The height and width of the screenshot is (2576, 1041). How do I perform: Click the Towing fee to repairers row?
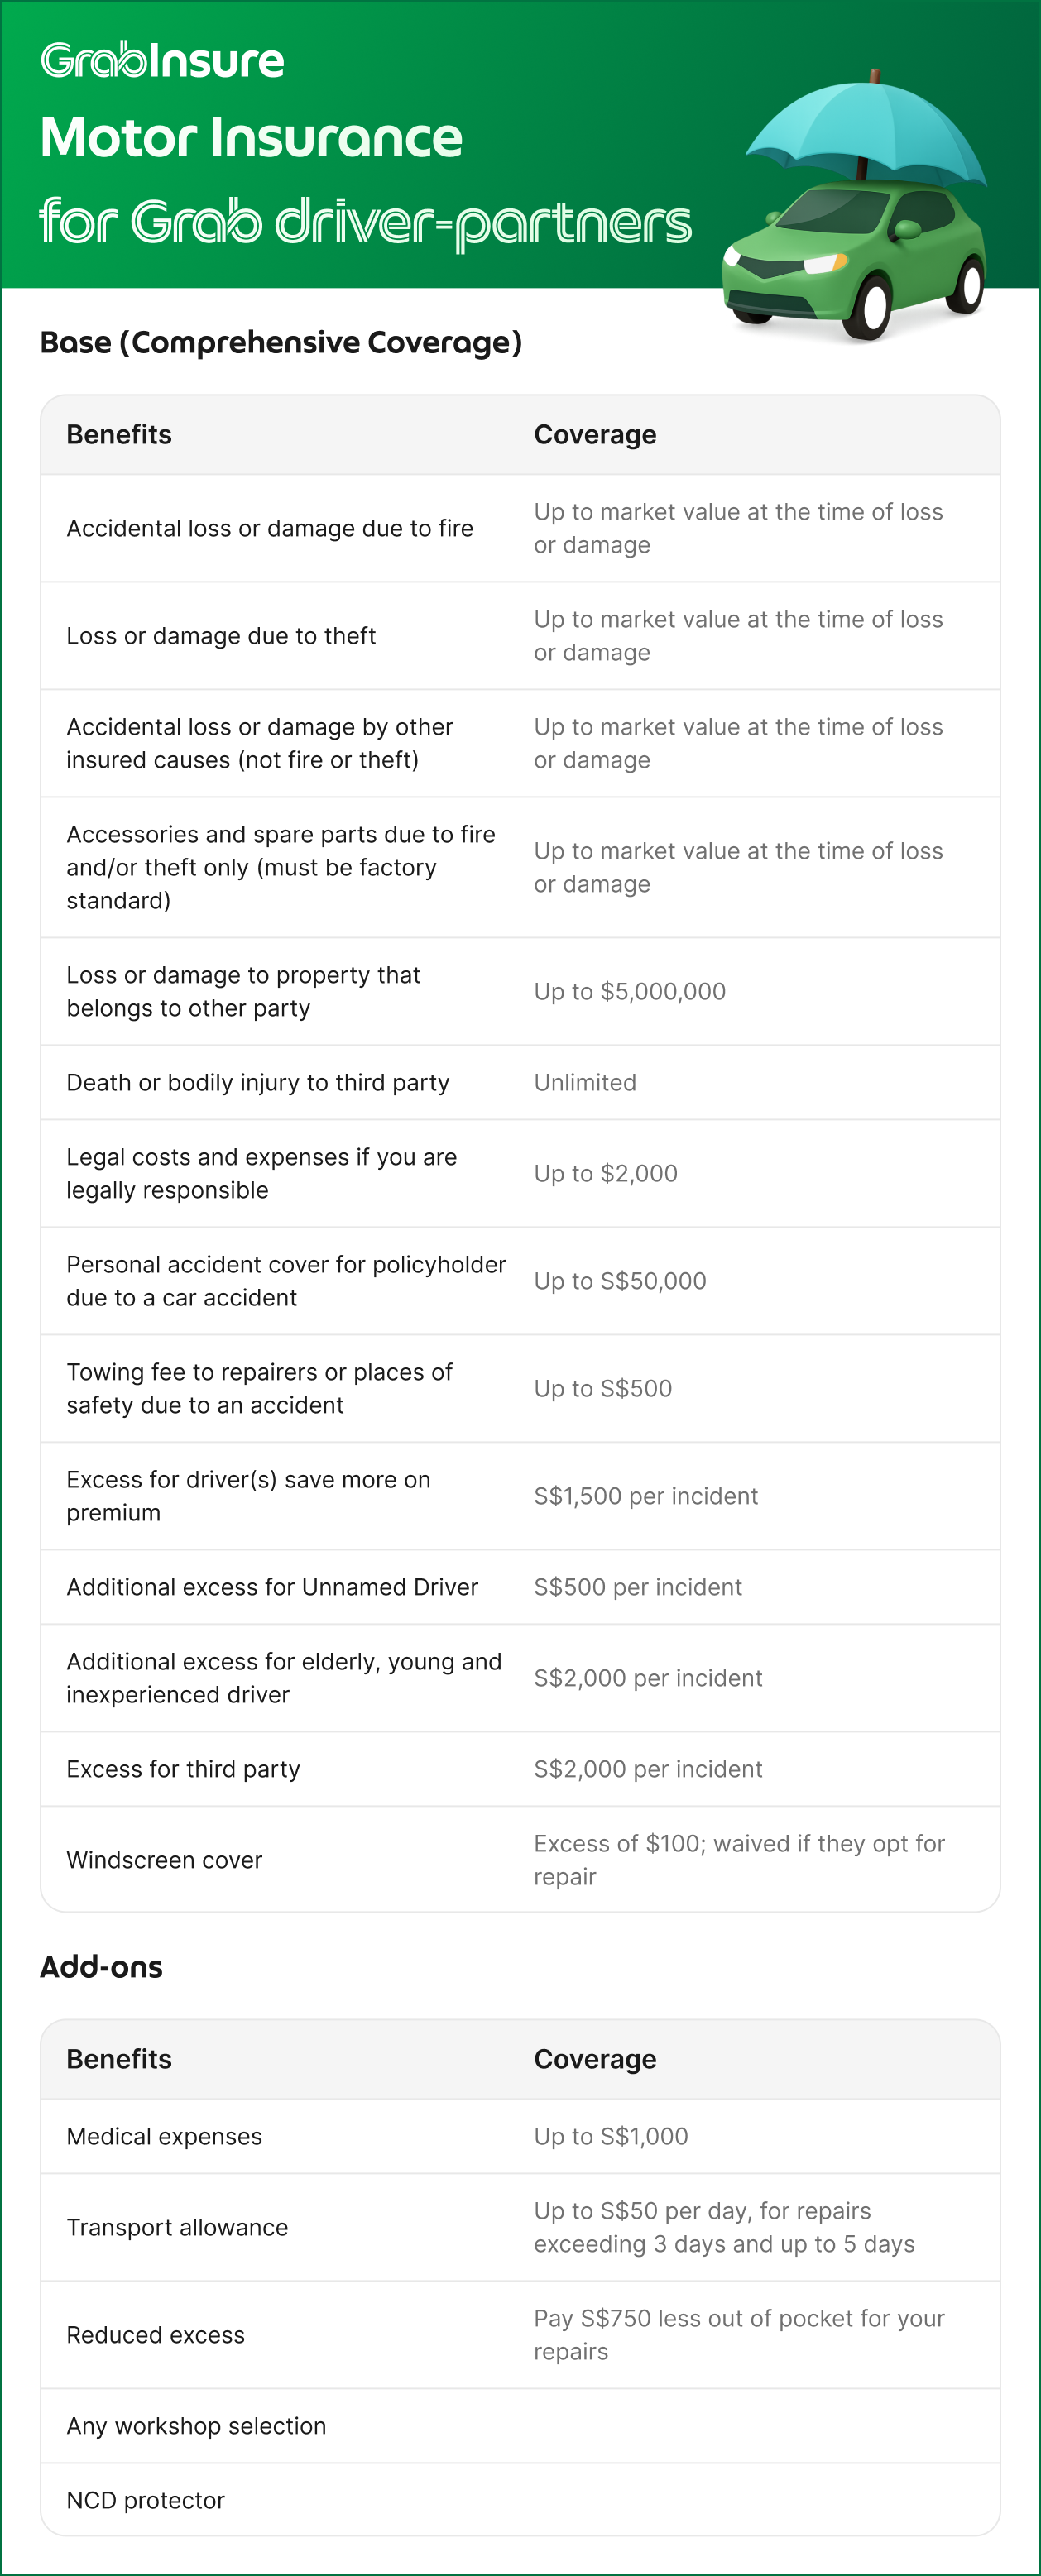[520, 1388]
